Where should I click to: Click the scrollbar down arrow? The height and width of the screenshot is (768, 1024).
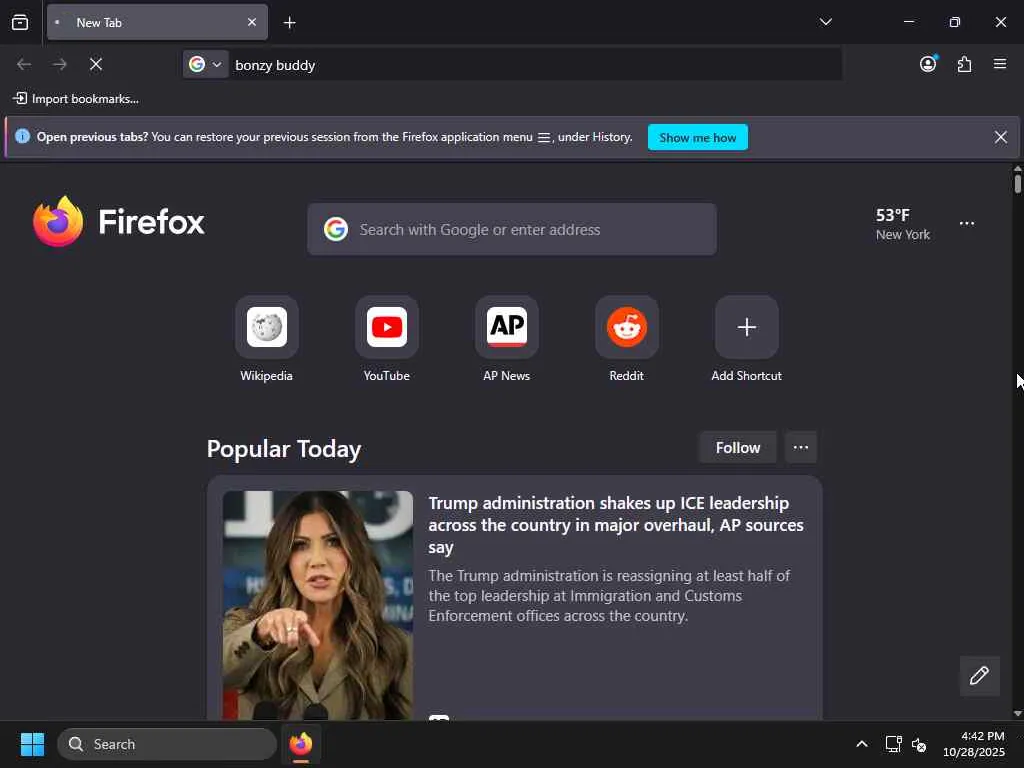(1017, 714)
